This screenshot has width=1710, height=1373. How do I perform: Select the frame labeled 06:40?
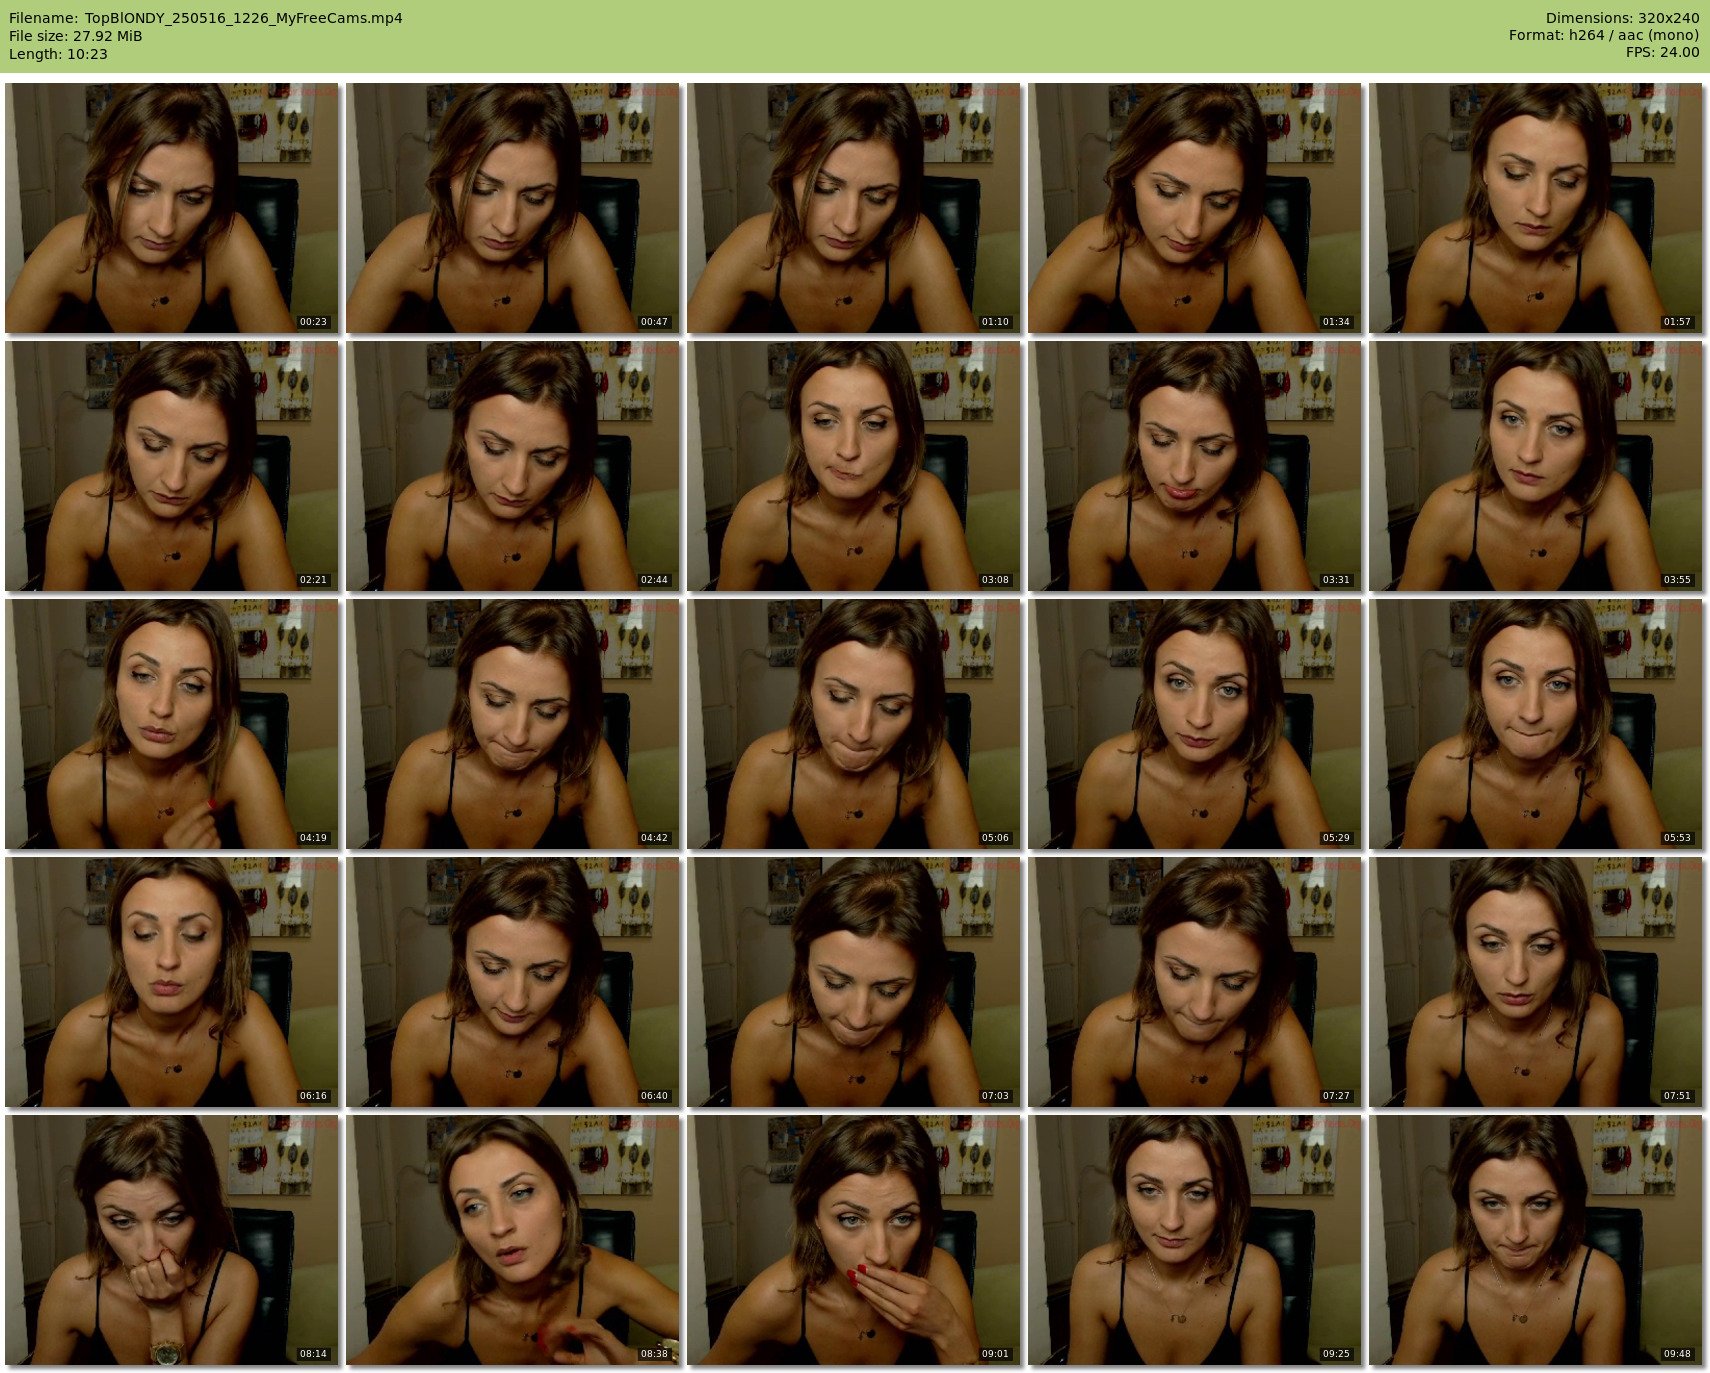click(x=513, y=982)
